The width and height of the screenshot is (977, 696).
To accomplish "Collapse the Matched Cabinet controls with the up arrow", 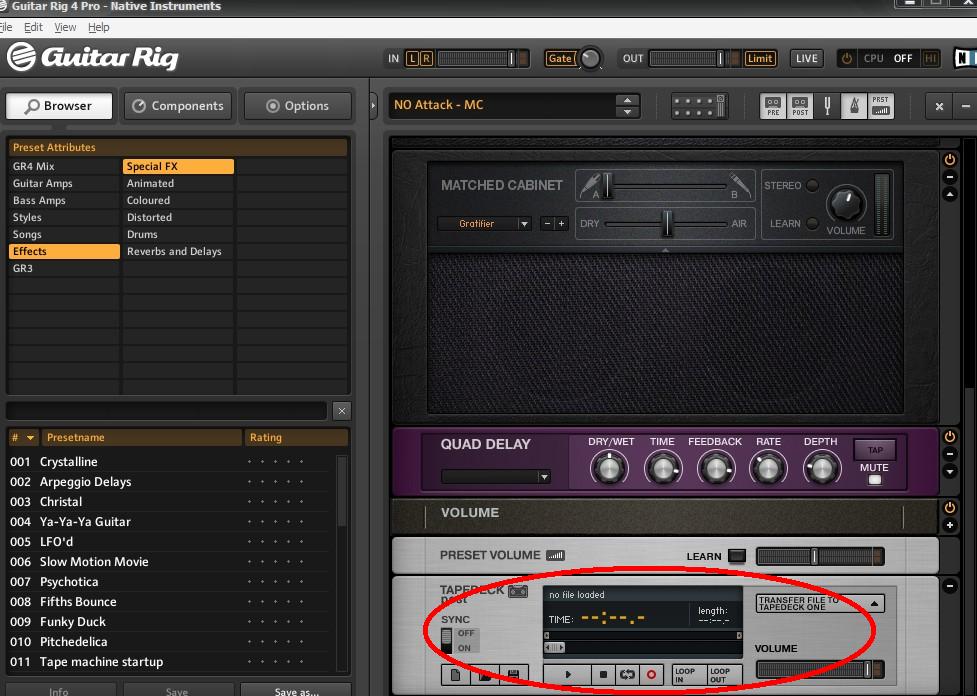I will click(x=950, y=195).
